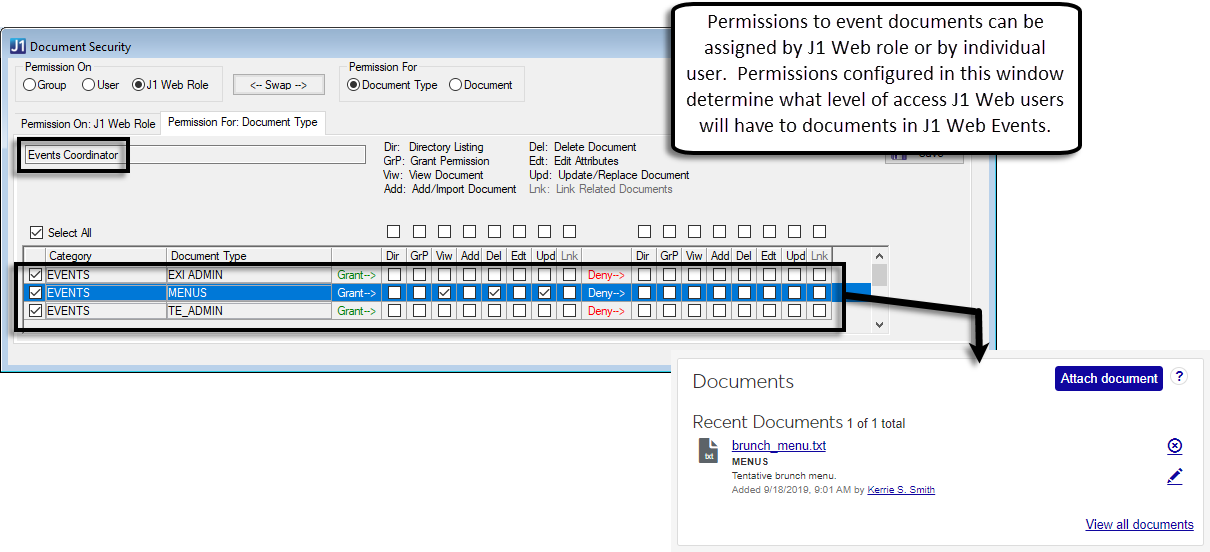The image size is (1210, 552).
Task: Check Grant Upd checkbox in EXI ADMIN row
Action: (544, 275)
